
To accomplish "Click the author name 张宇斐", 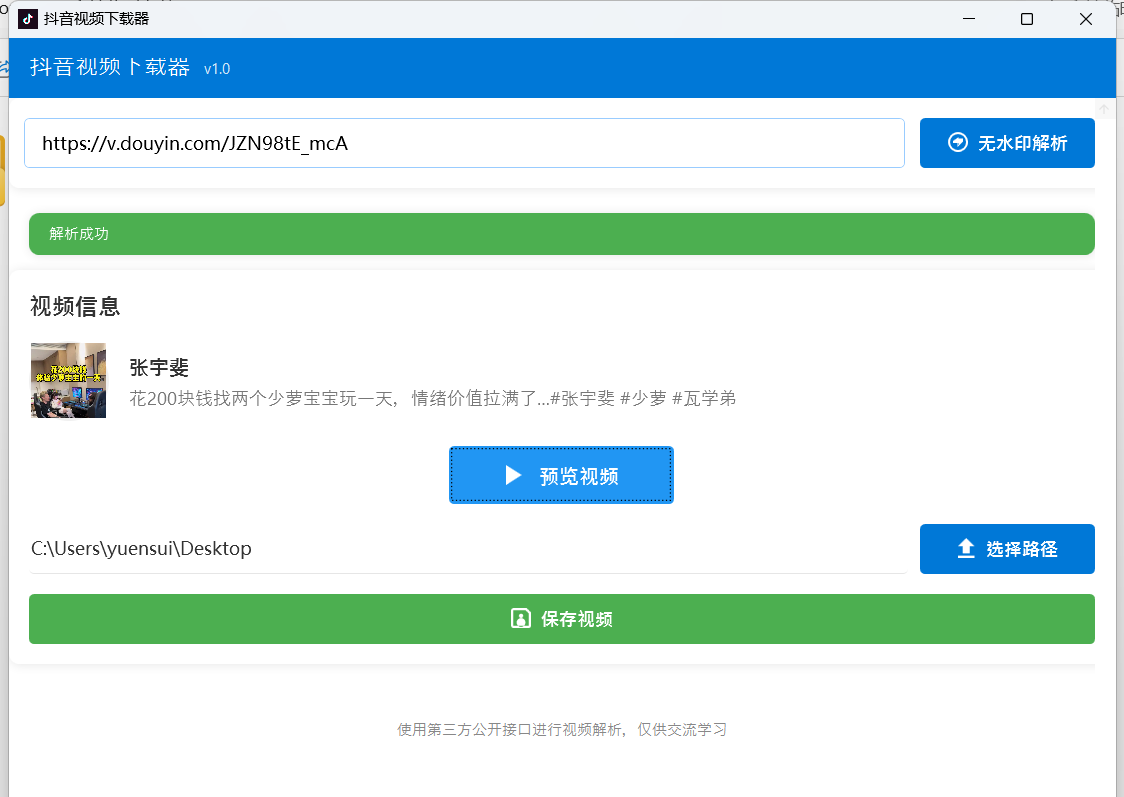I will click(x=159, y=368).
